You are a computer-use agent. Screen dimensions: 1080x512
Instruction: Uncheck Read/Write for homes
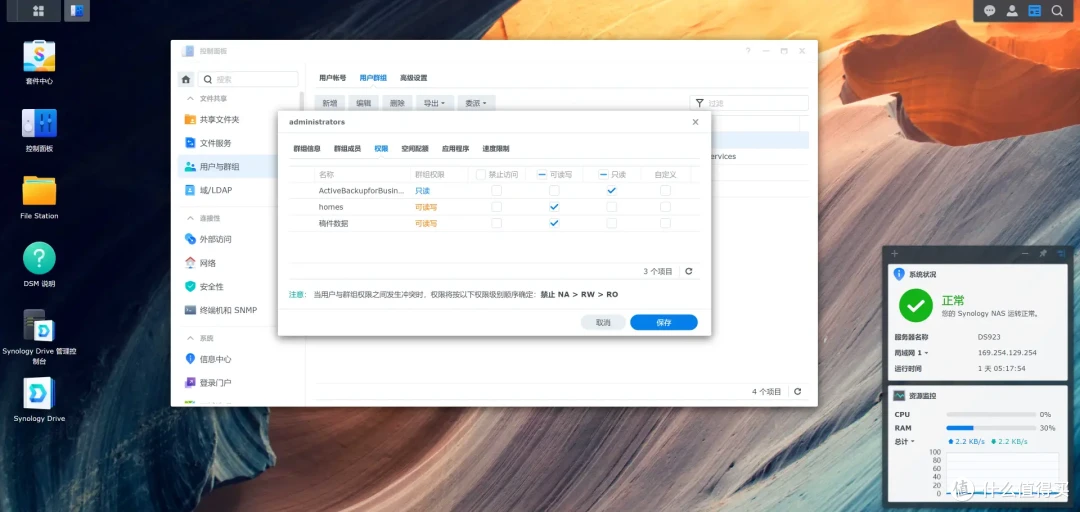[x=554, y=207]
